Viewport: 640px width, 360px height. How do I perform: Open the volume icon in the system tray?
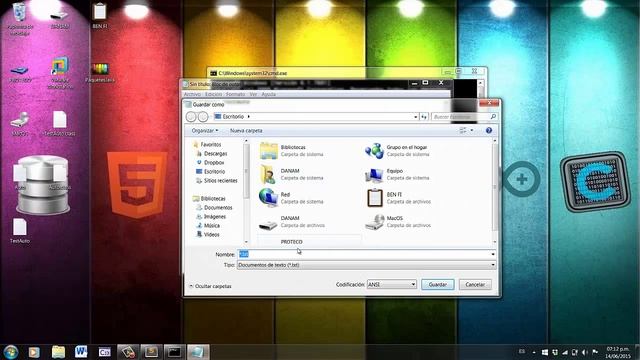click(x=584, y=352)
